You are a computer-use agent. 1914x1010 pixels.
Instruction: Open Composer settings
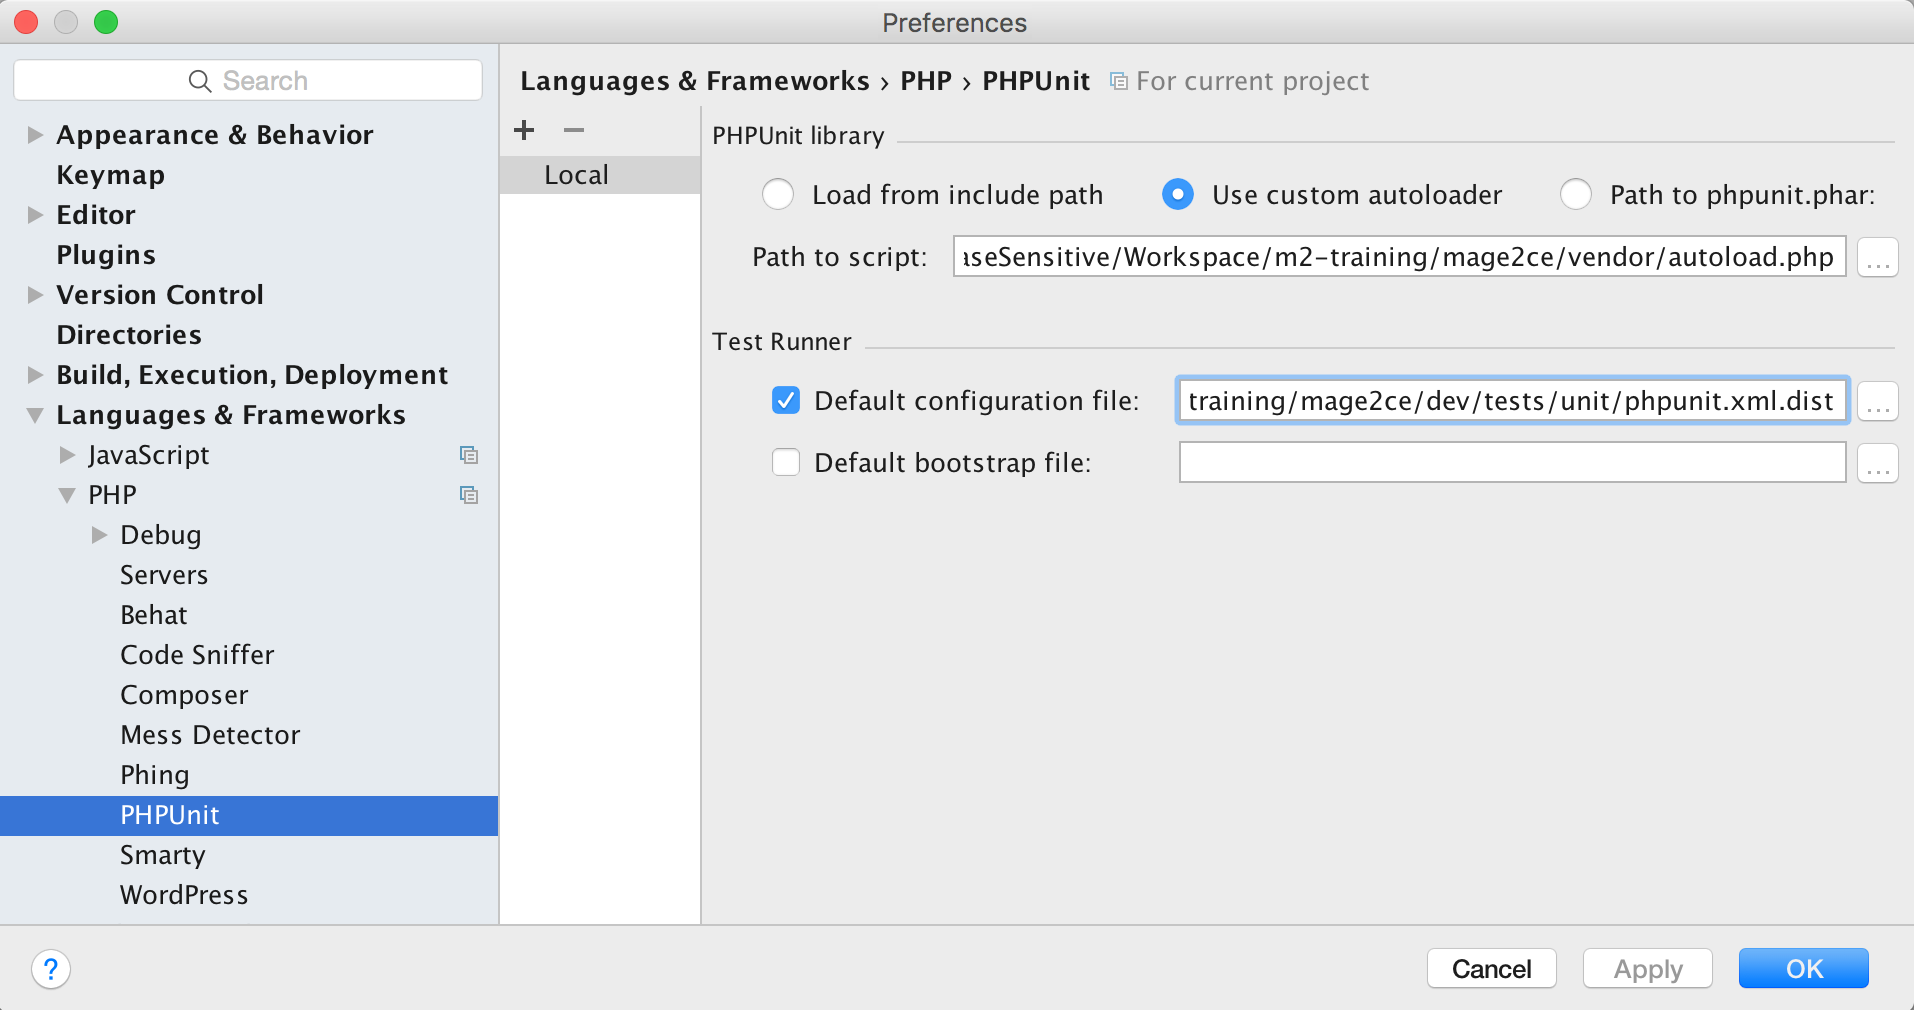click(184, 695)
